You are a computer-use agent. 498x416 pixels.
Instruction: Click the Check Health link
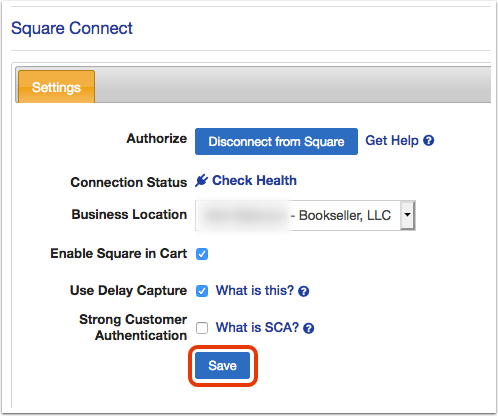point(254,180)
